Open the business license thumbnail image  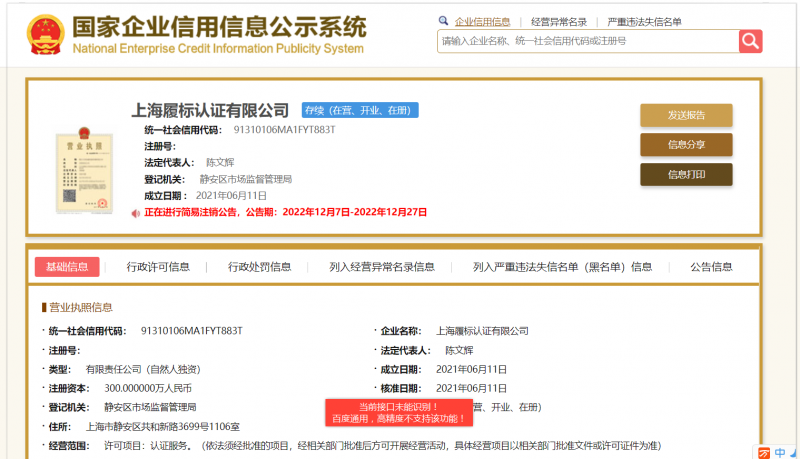click(85, 170)
